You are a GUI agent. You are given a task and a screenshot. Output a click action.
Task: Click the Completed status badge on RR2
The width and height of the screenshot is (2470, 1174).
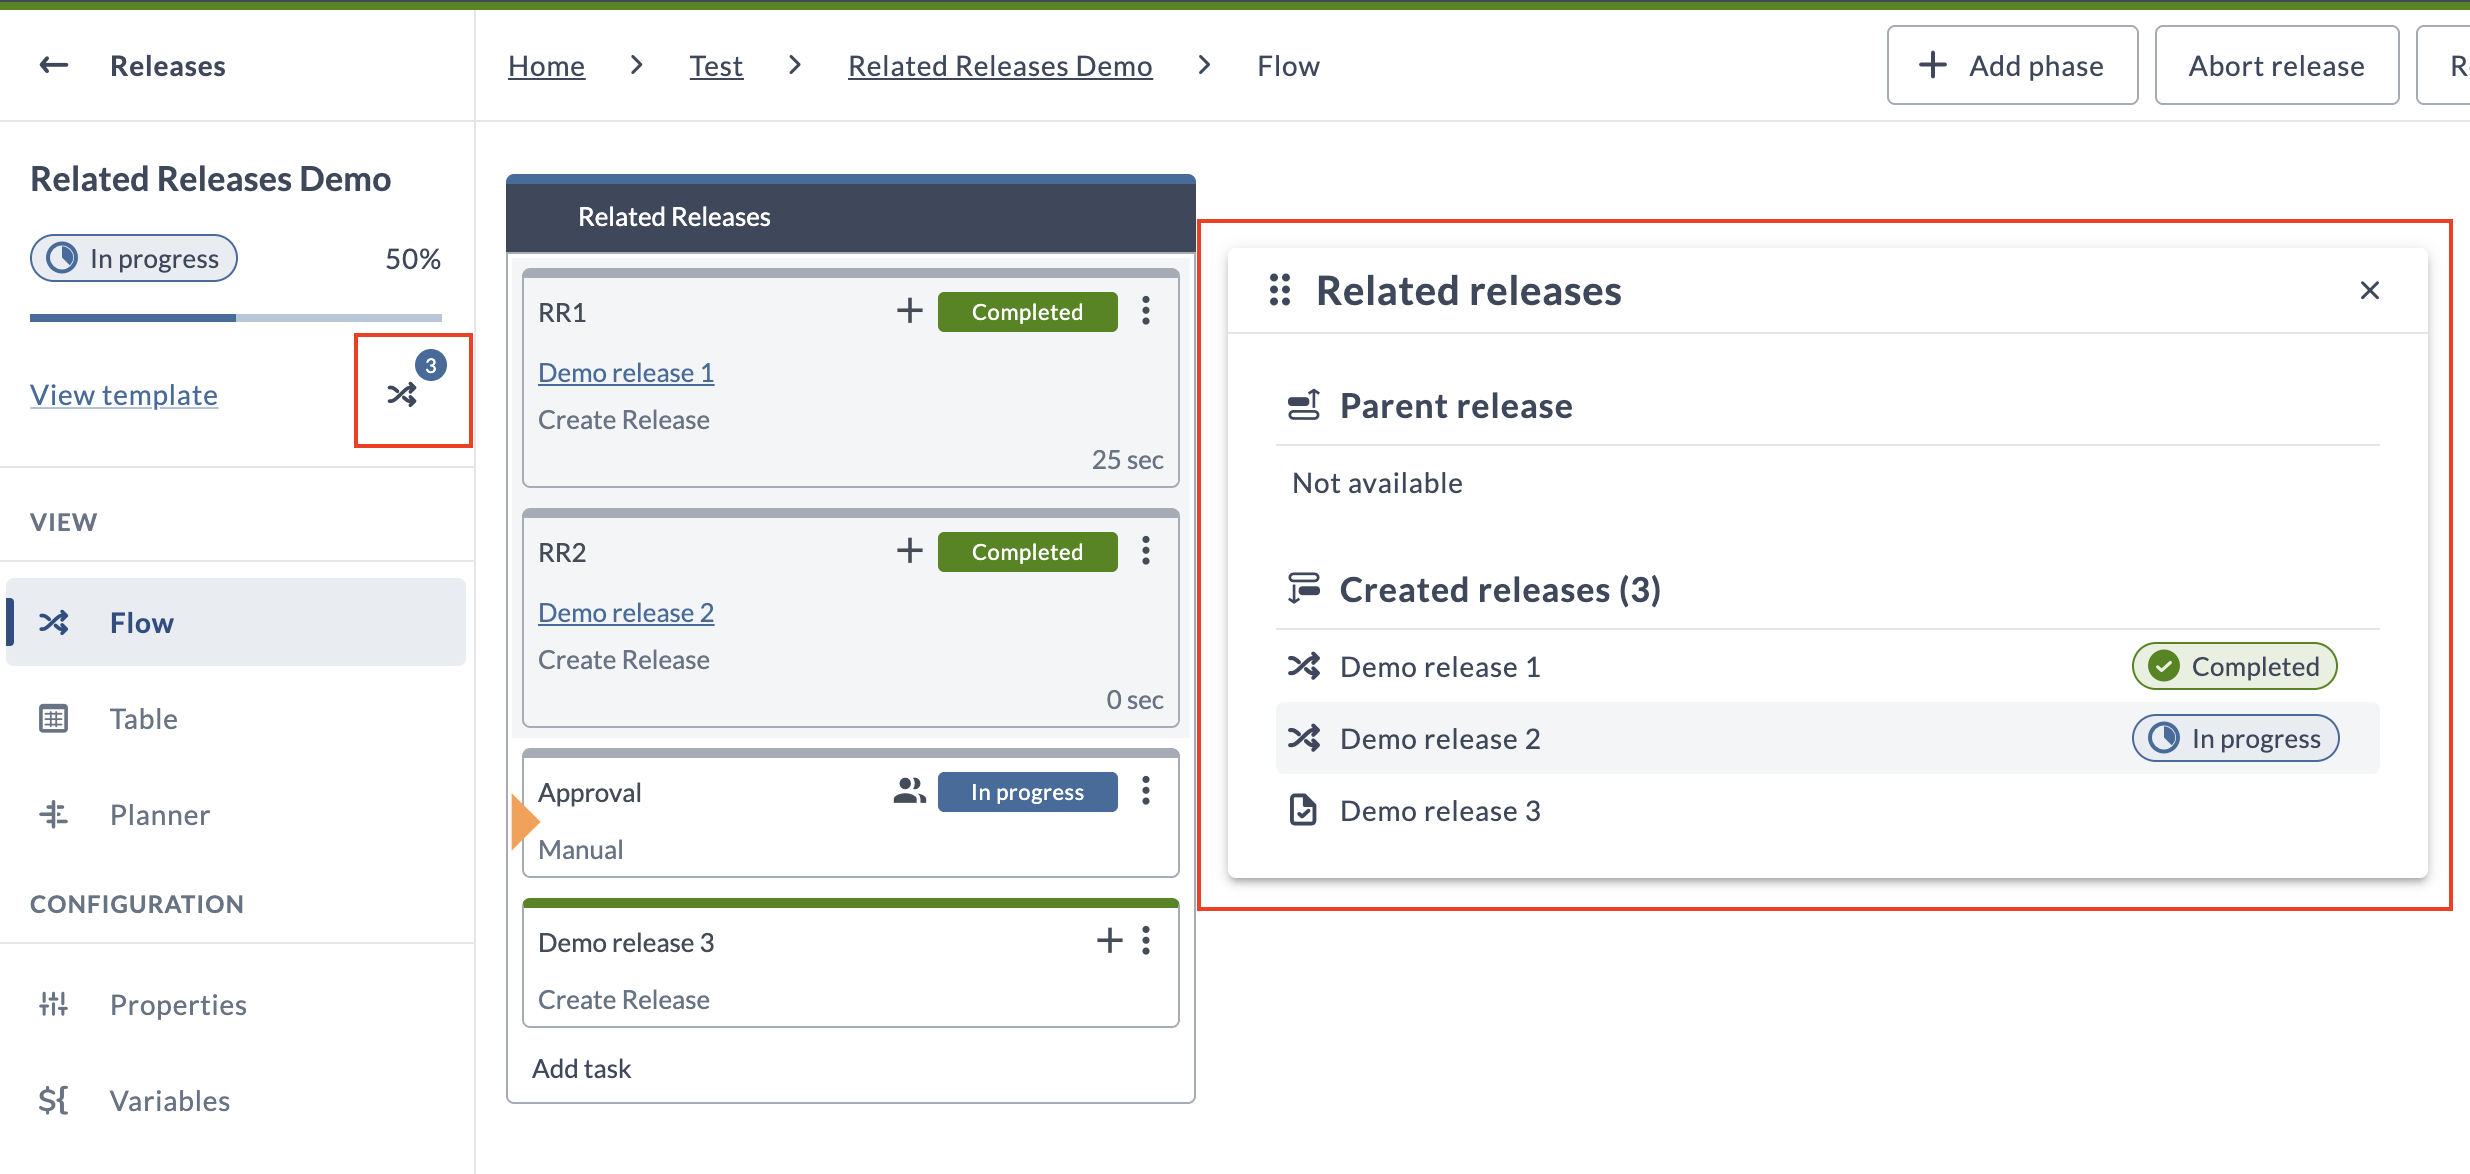tap(1027, 551)
